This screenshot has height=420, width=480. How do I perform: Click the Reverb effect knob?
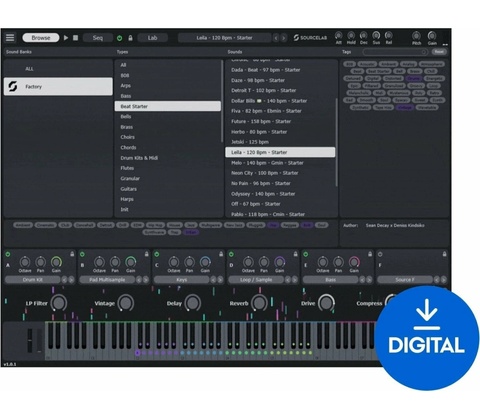coord(259,303)
